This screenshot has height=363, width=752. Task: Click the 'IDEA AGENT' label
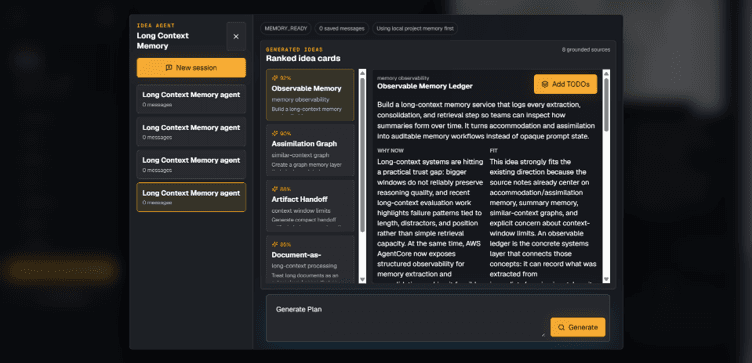156,26
